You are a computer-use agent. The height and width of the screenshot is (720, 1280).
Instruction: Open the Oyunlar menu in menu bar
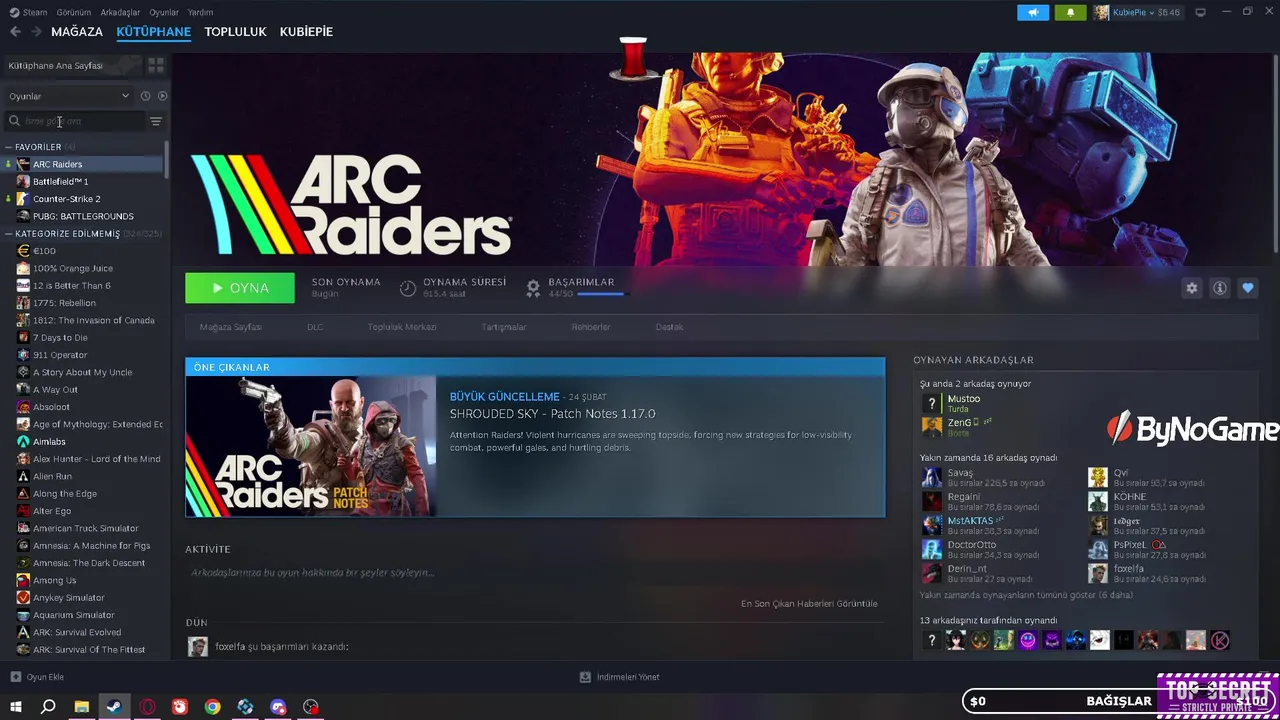tap(164, 12)
